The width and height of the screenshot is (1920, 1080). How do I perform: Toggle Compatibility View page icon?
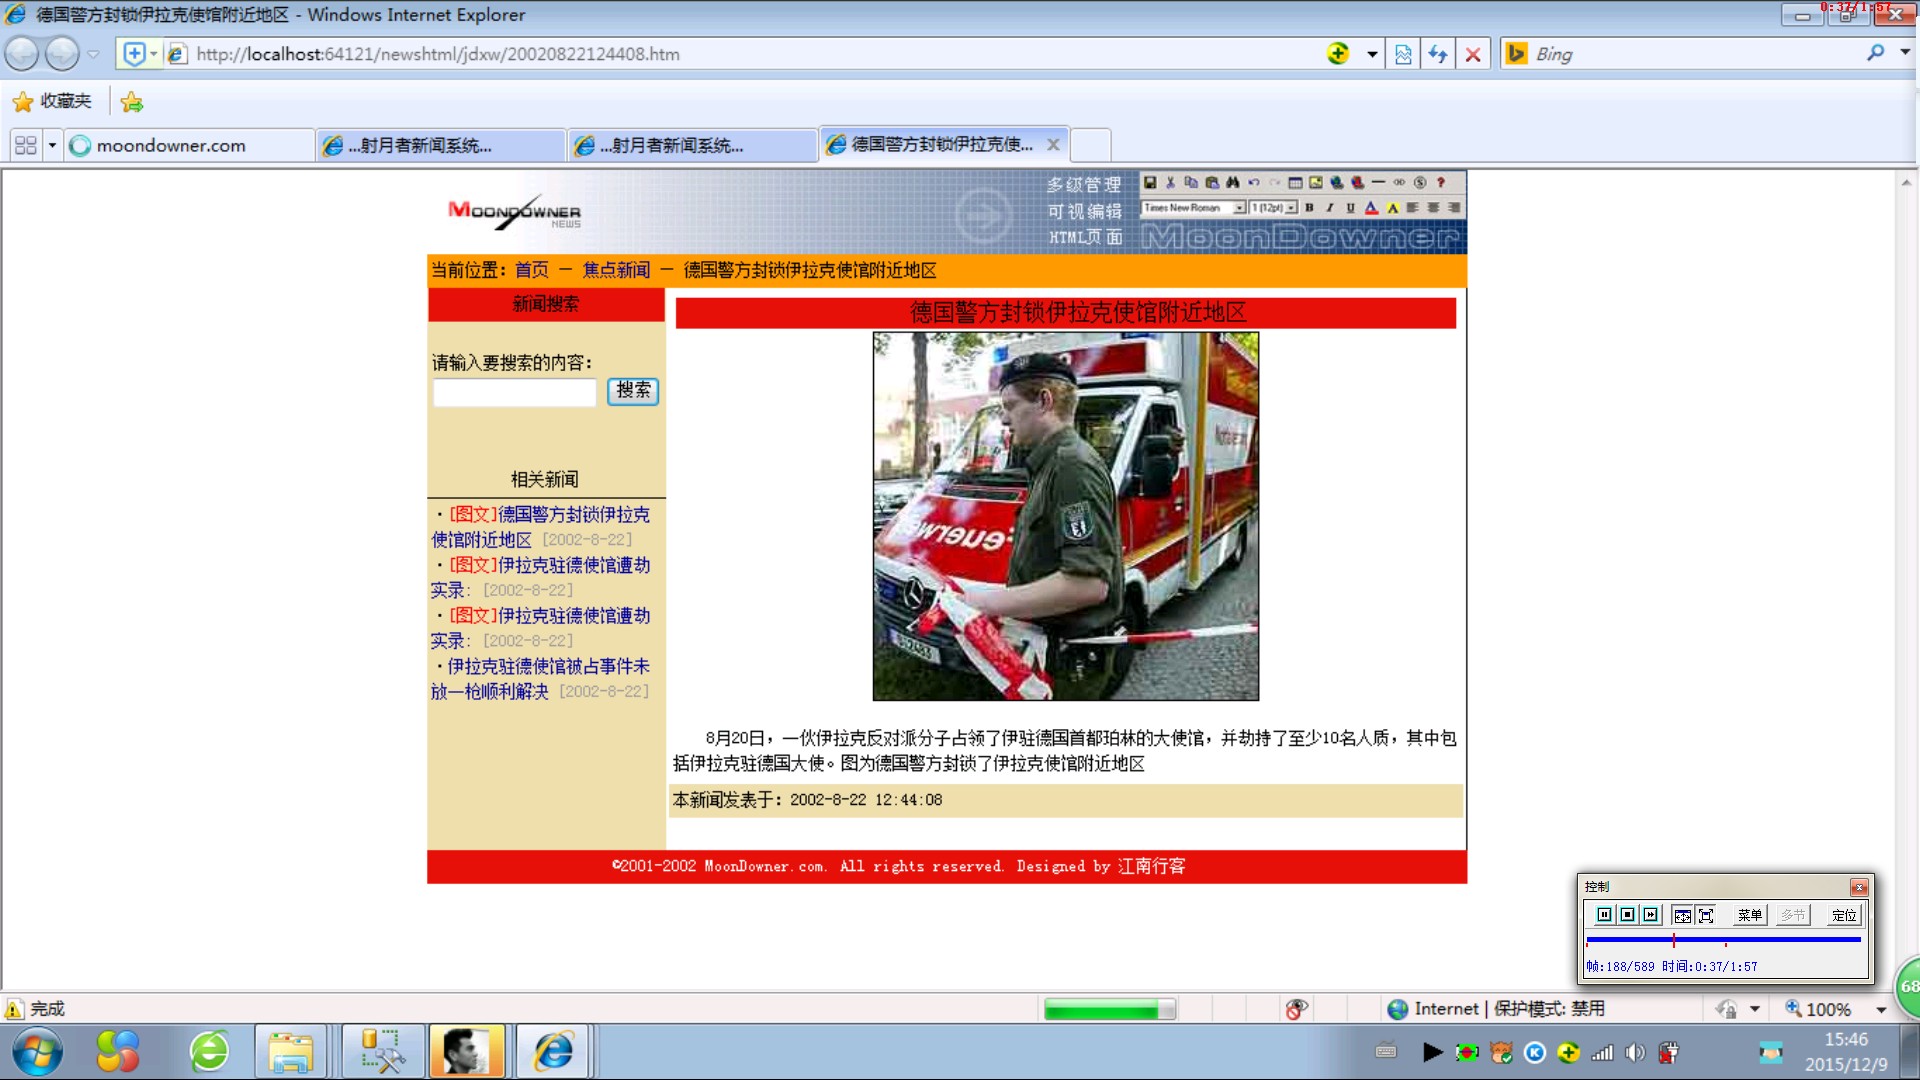pos(1403,54)
